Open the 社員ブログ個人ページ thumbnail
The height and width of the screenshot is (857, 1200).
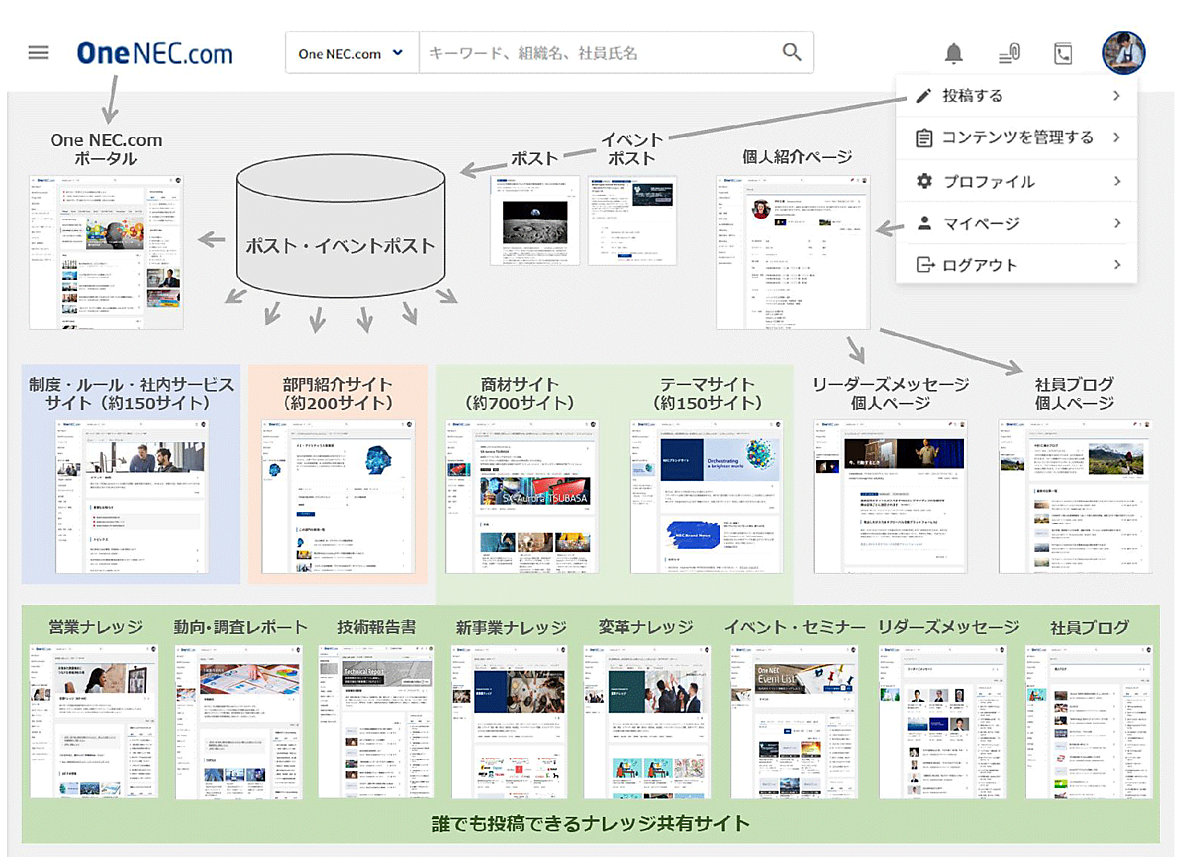1075,496
